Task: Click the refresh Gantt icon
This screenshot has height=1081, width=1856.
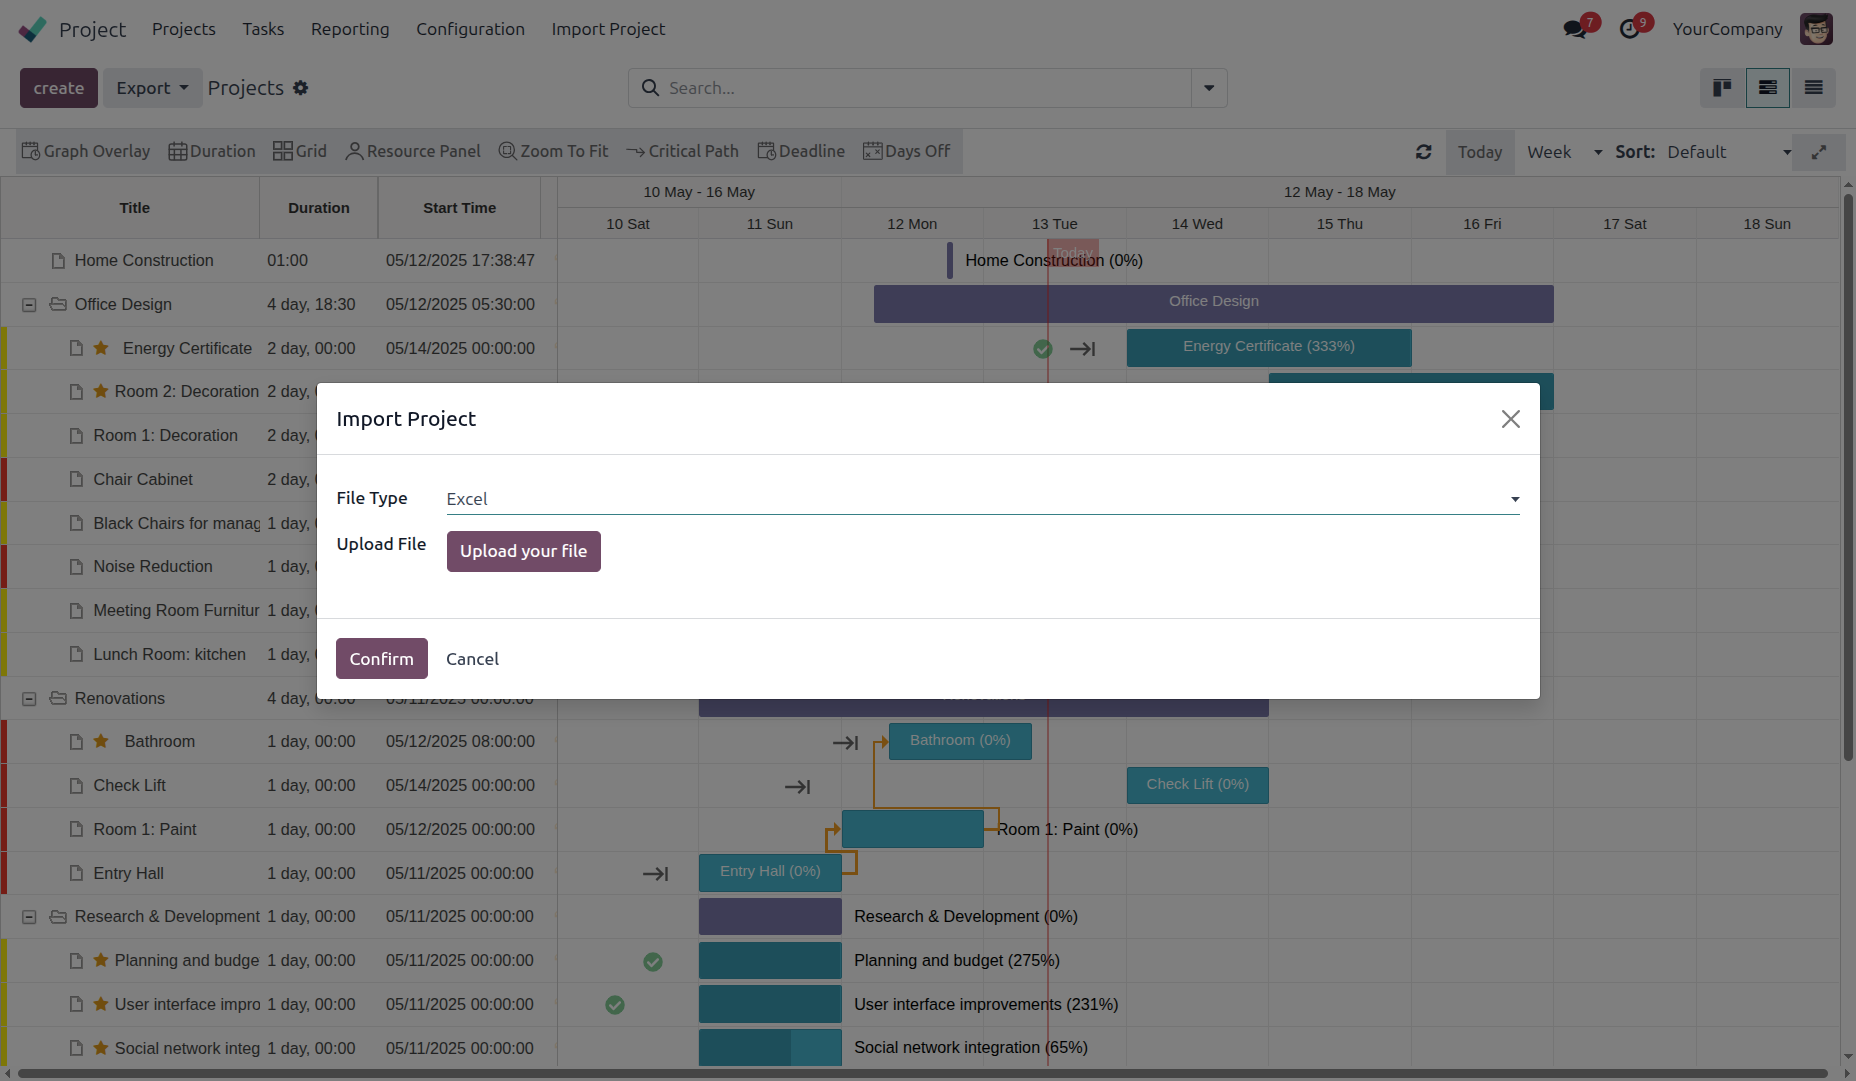Action: [x=1424, y=152]
